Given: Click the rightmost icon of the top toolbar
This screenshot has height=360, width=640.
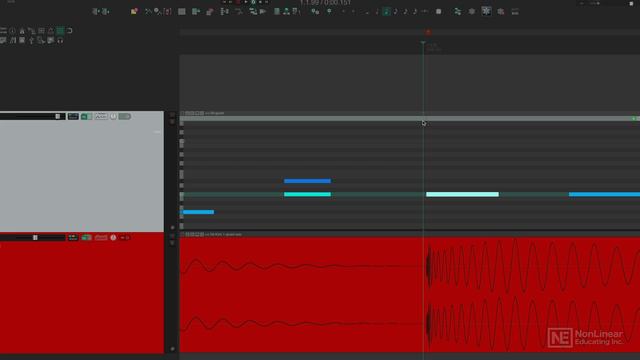Looking at the screenshot, I should 515,12.
